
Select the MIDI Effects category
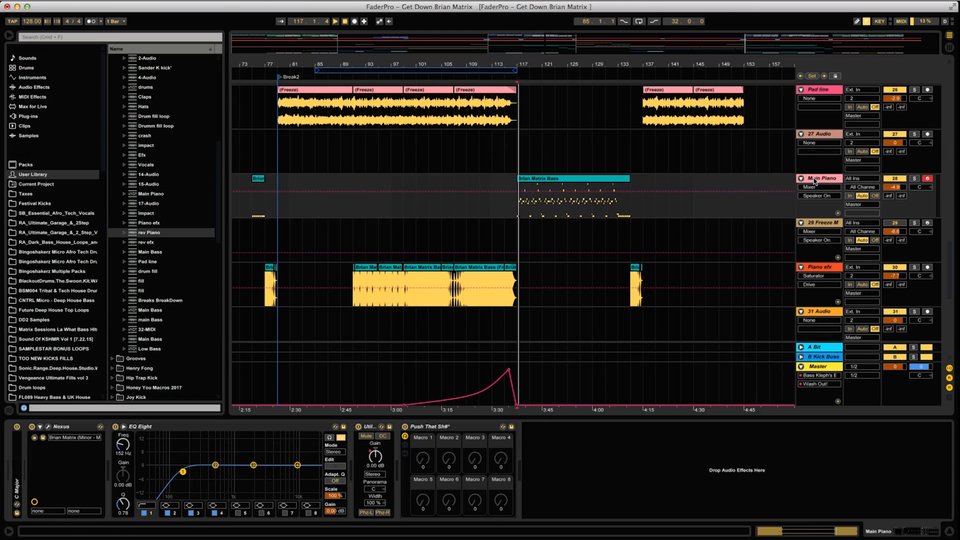click(32, 97)
